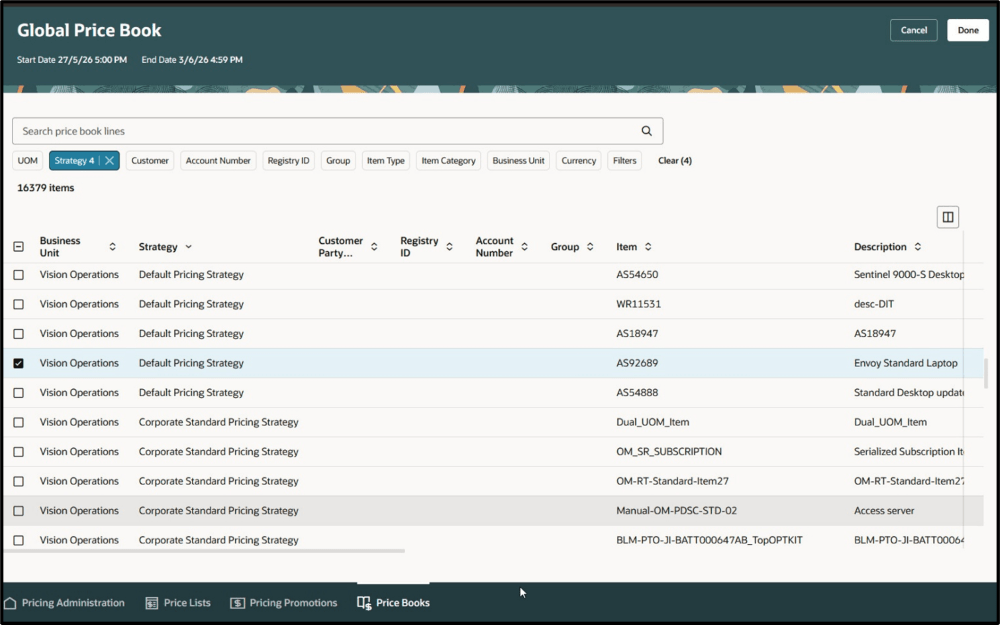Screen dimensions: 1000x625
Task: Check the AS18947 row checkbox
Action: point(18,334)
